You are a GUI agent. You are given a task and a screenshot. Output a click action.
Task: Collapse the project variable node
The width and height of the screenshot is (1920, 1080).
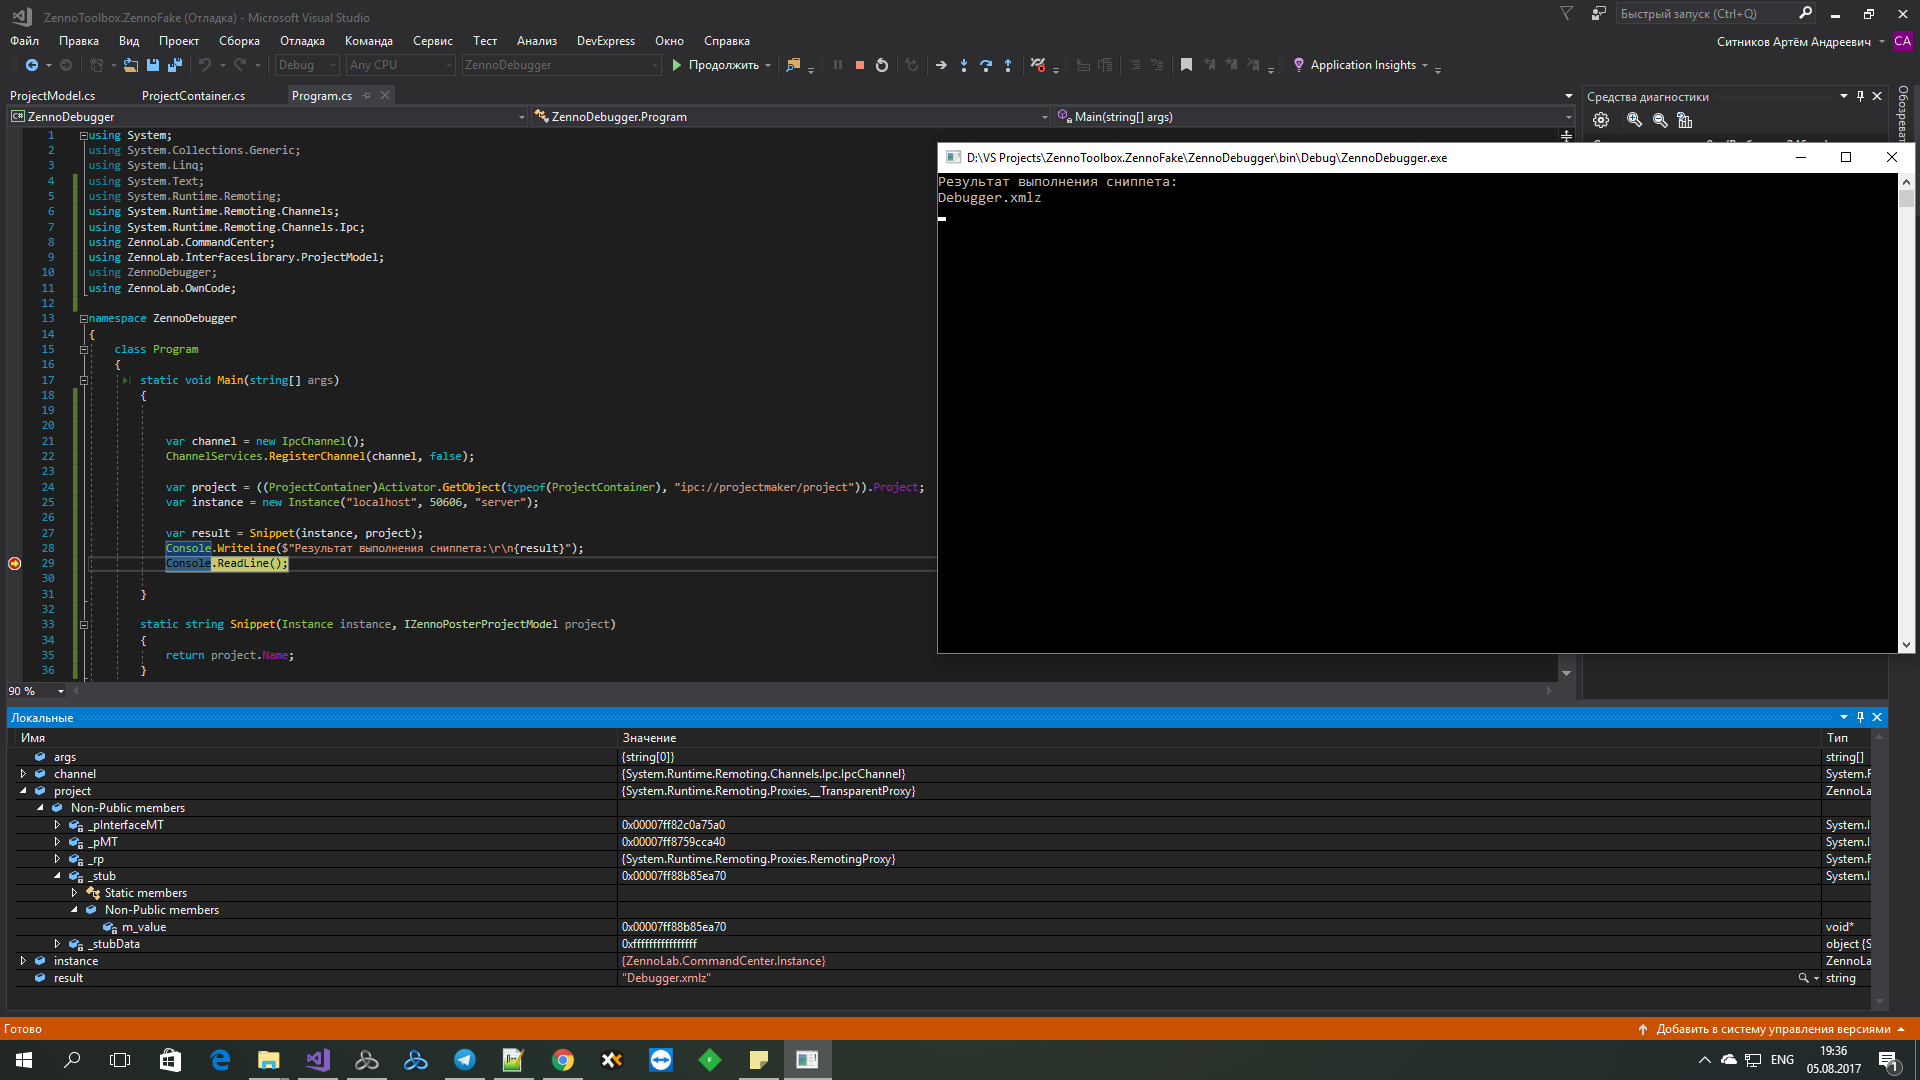coord(23,791)
